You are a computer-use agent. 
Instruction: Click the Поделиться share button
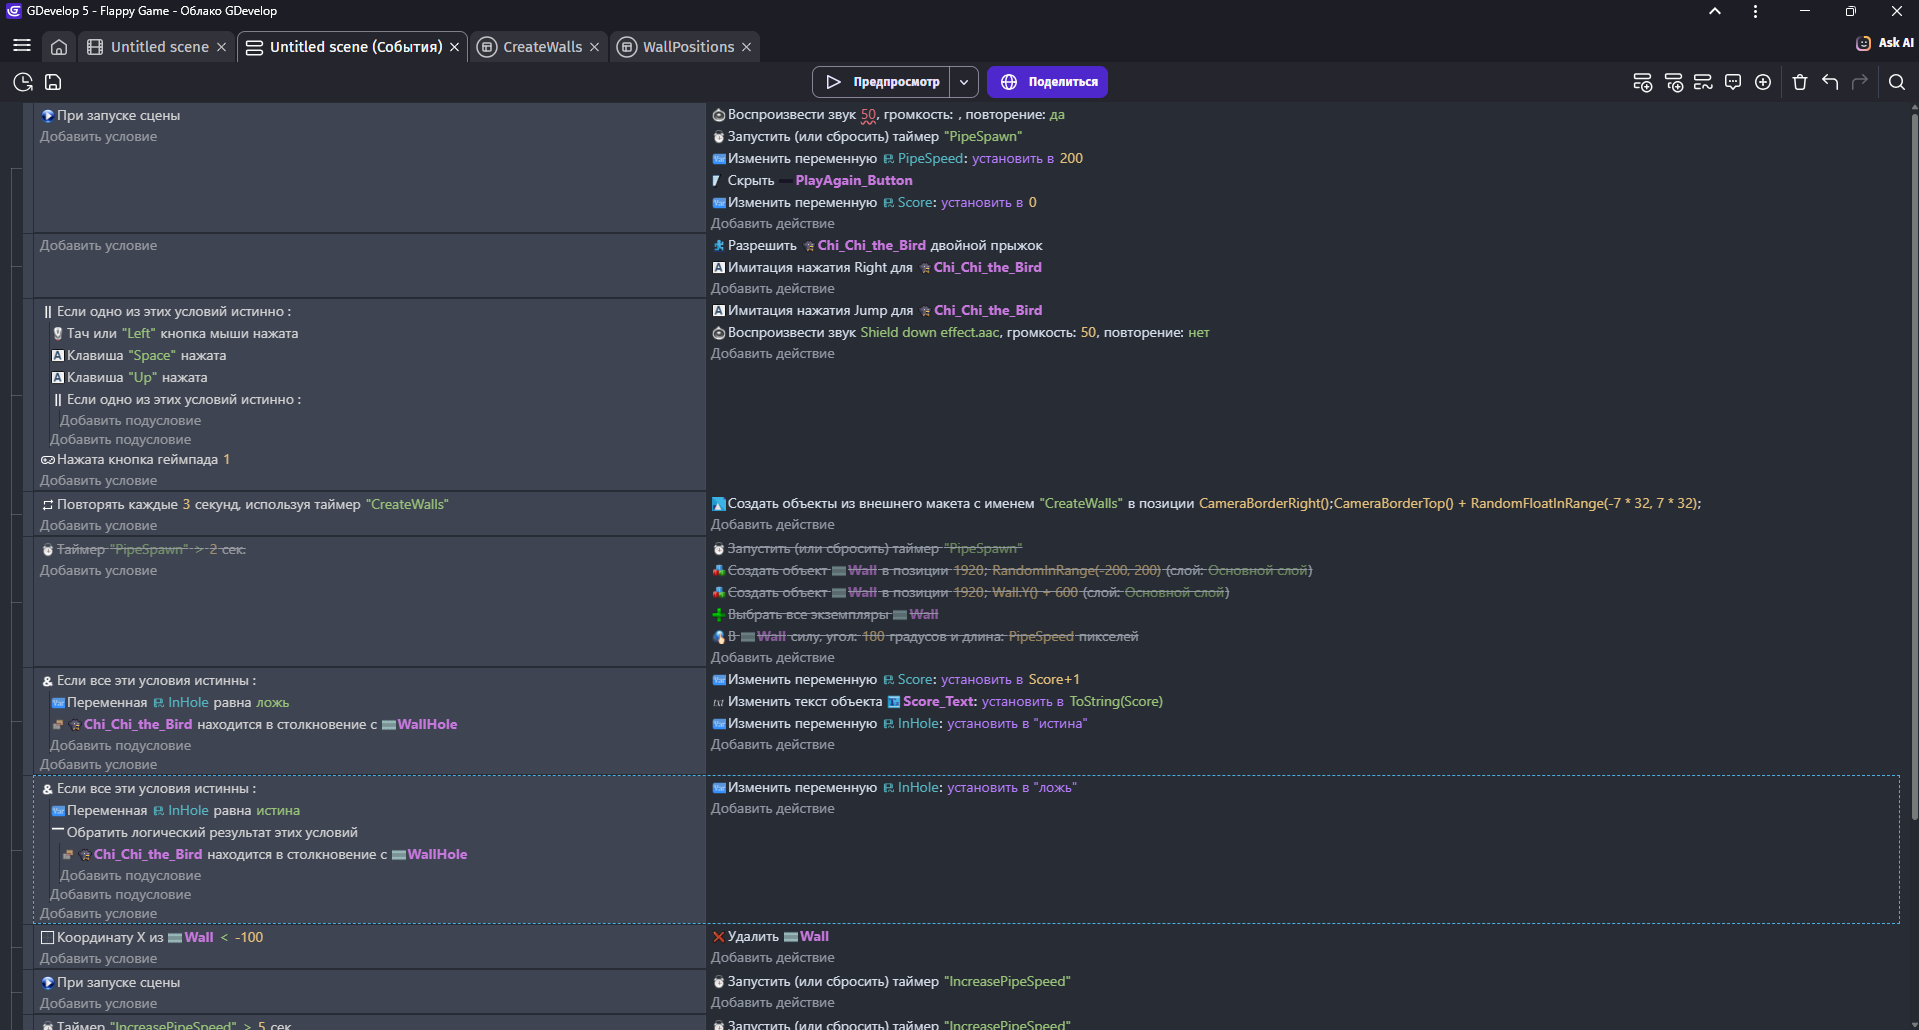click(1047, 82)
